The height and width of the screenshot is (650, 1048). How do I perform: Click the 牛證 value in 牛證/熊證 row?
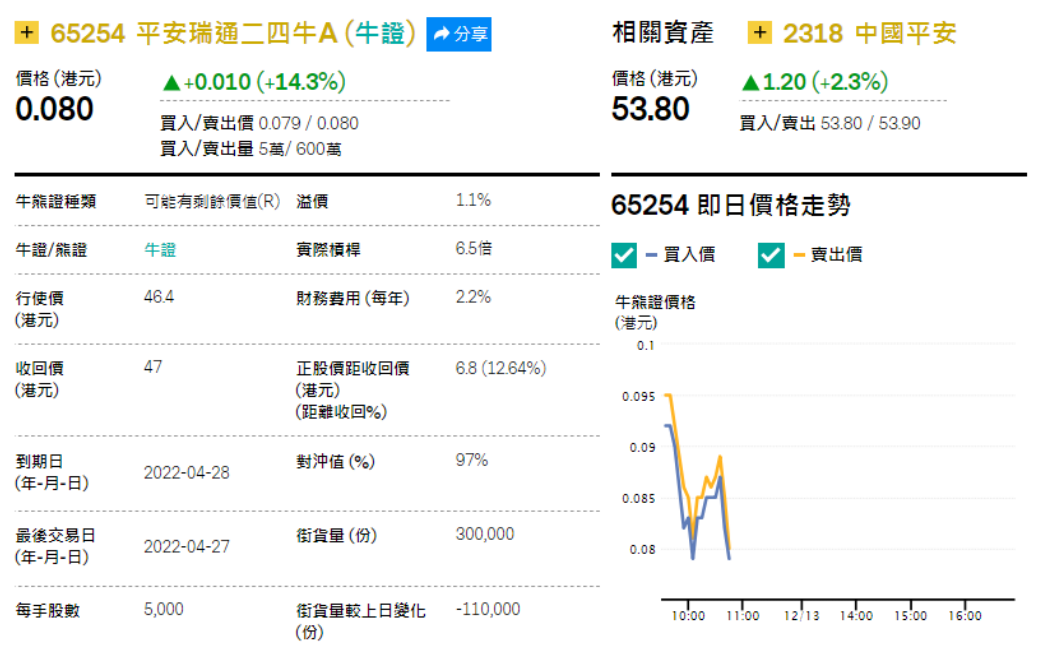(160, 250)
